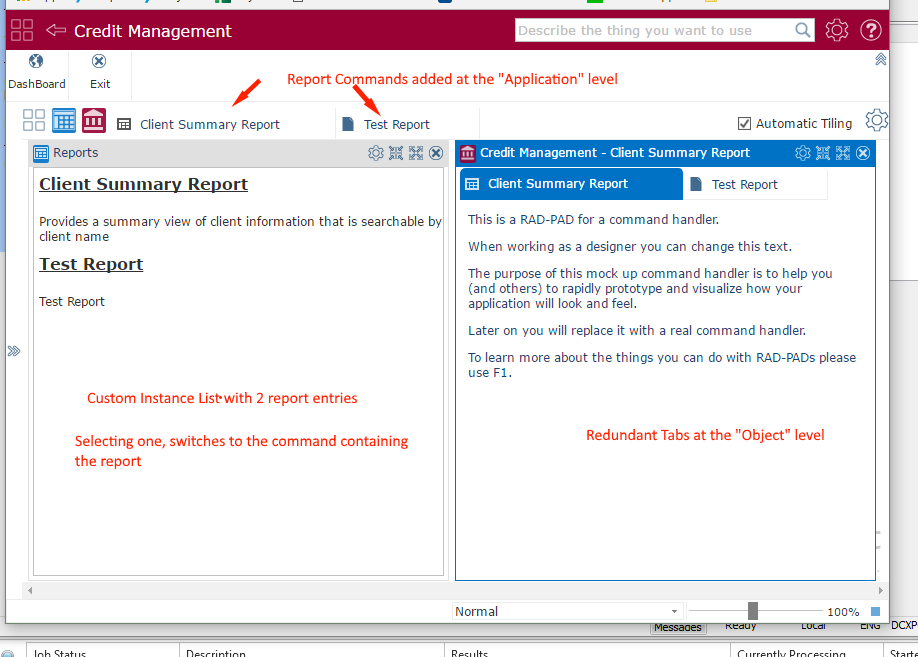Expand the left side panel chevrons
The width and height of the screenshot is (918, 657).
[14, 351]
